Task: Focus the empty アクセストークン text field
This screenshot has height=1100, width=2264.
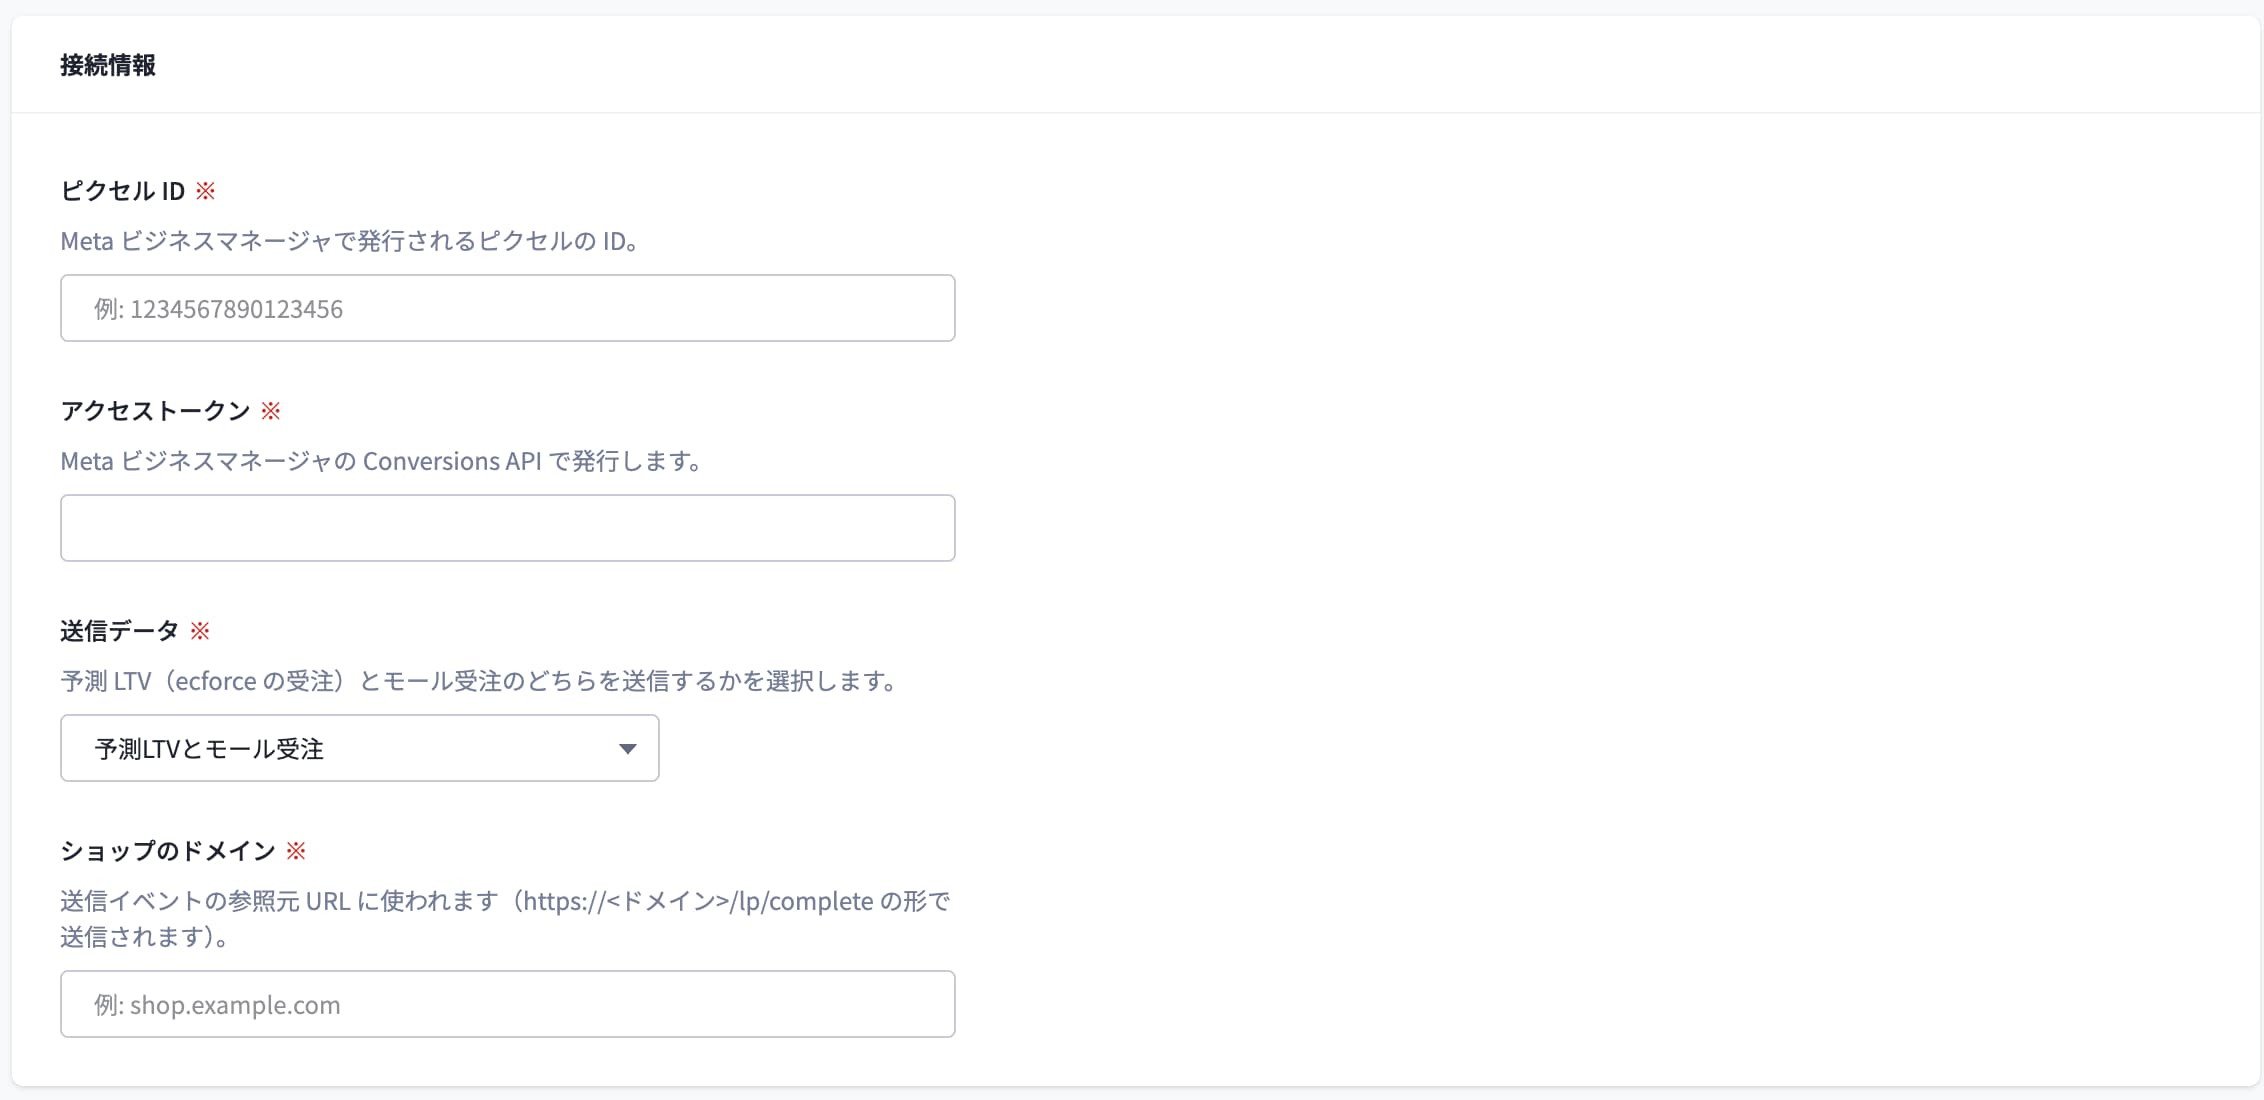Action: click(508, 528)
